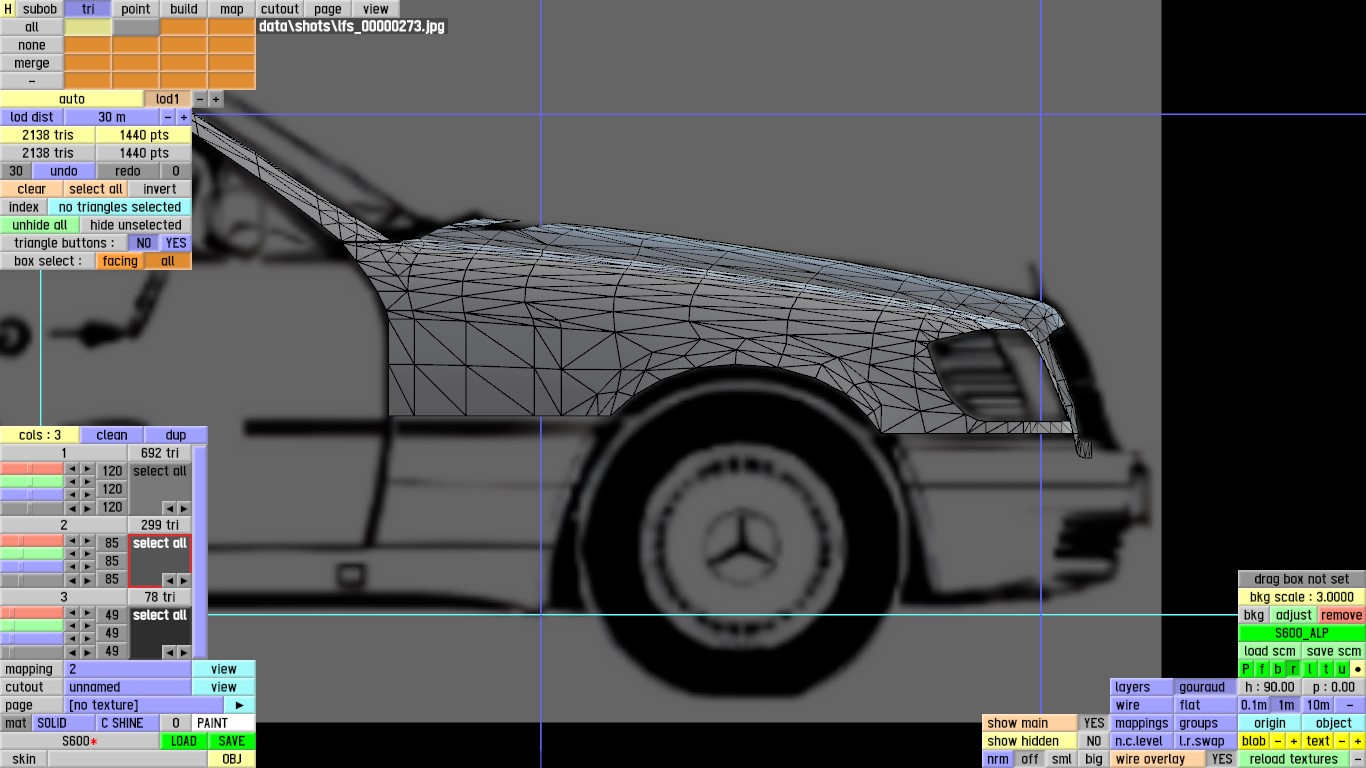Image resolution: width=1366 pixels, height=768 pixels.
Task: Increase blob size with its plus button
Action: point(1294,741)
